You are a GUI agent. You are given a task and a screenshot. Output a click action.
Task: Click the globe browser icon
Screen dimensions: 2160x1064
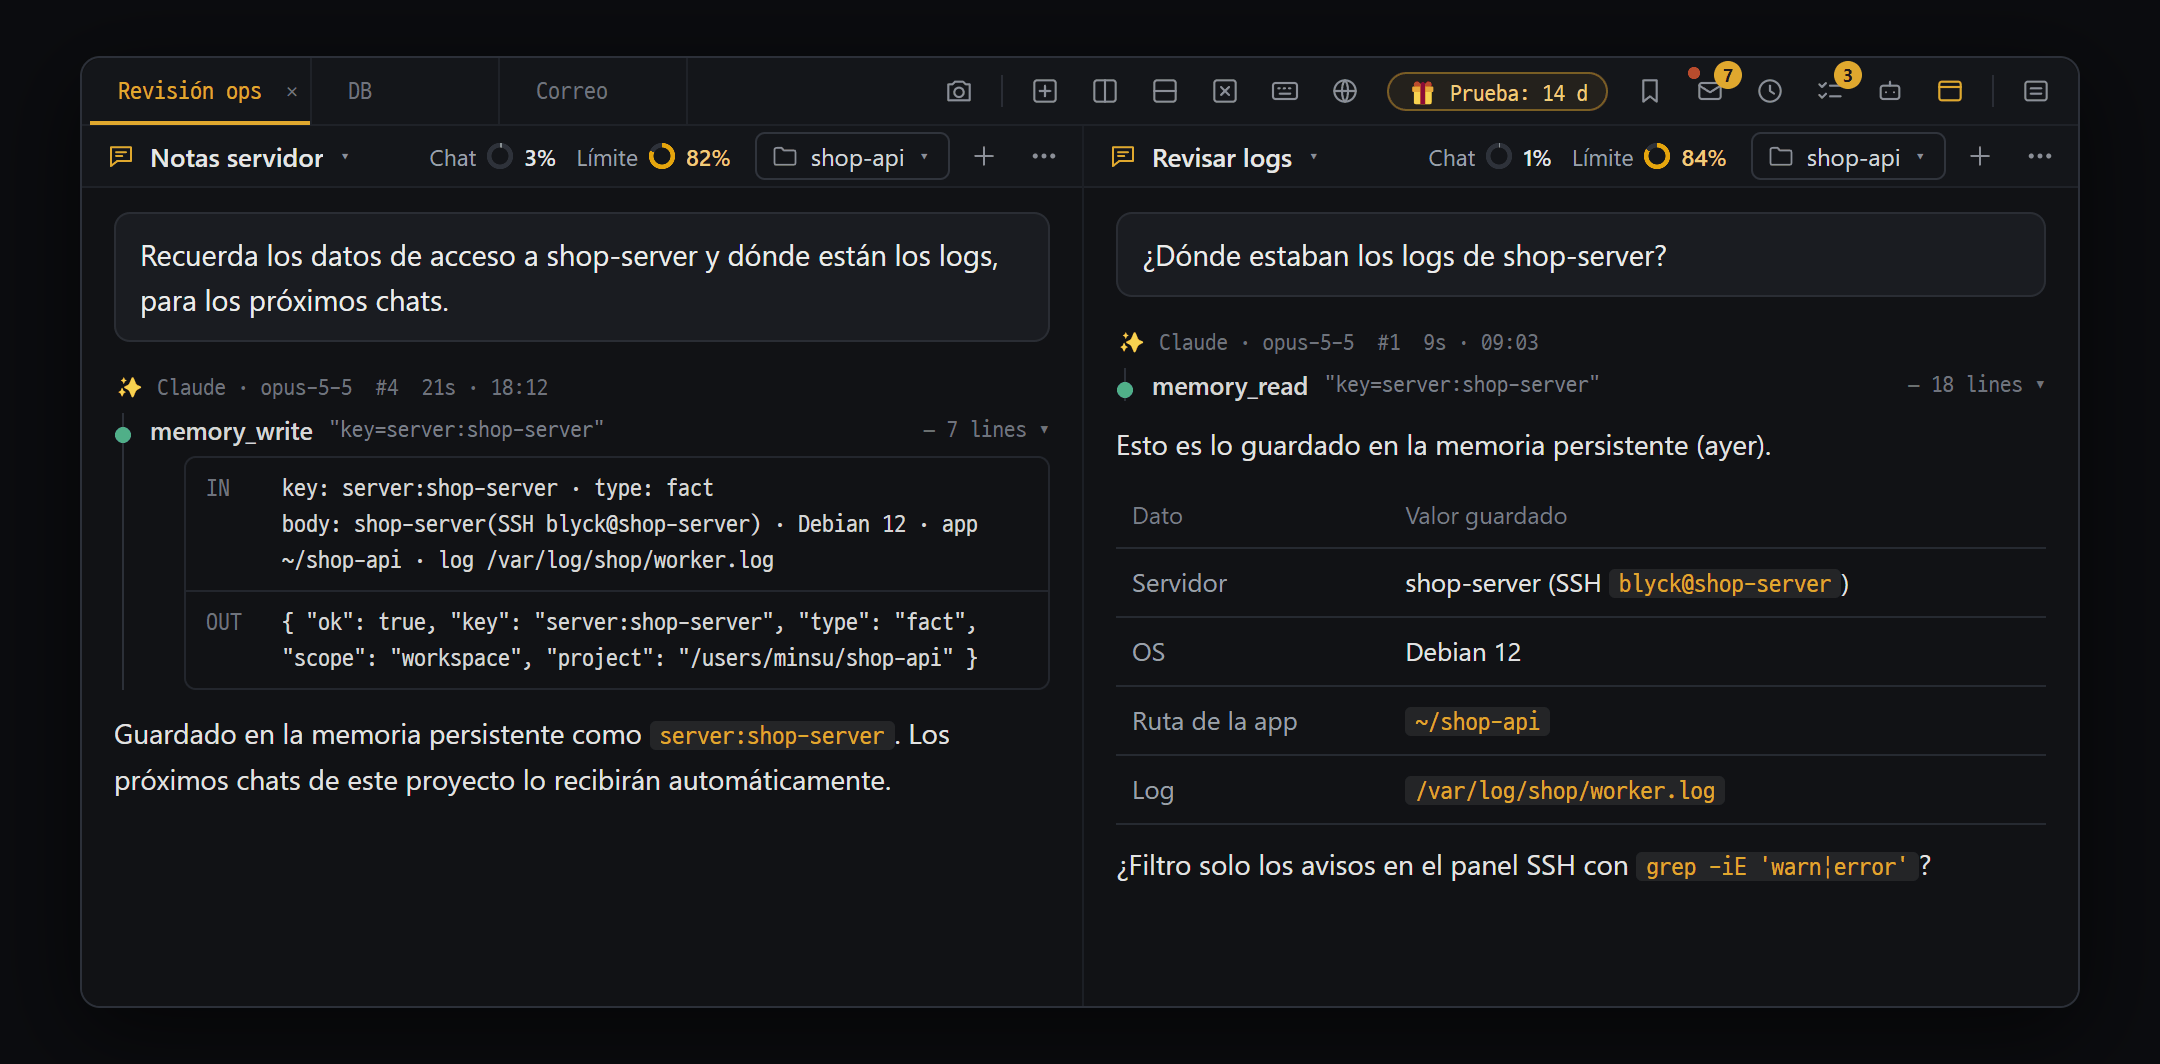pos(1345,92)
